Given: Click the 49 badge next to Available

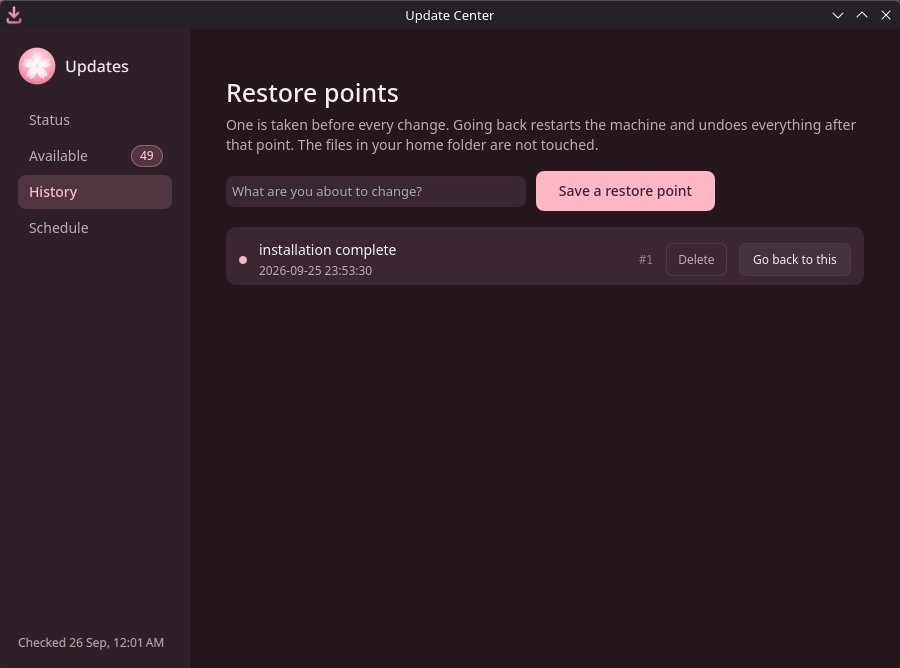Looking at the screenshot, I should [146, 156].
